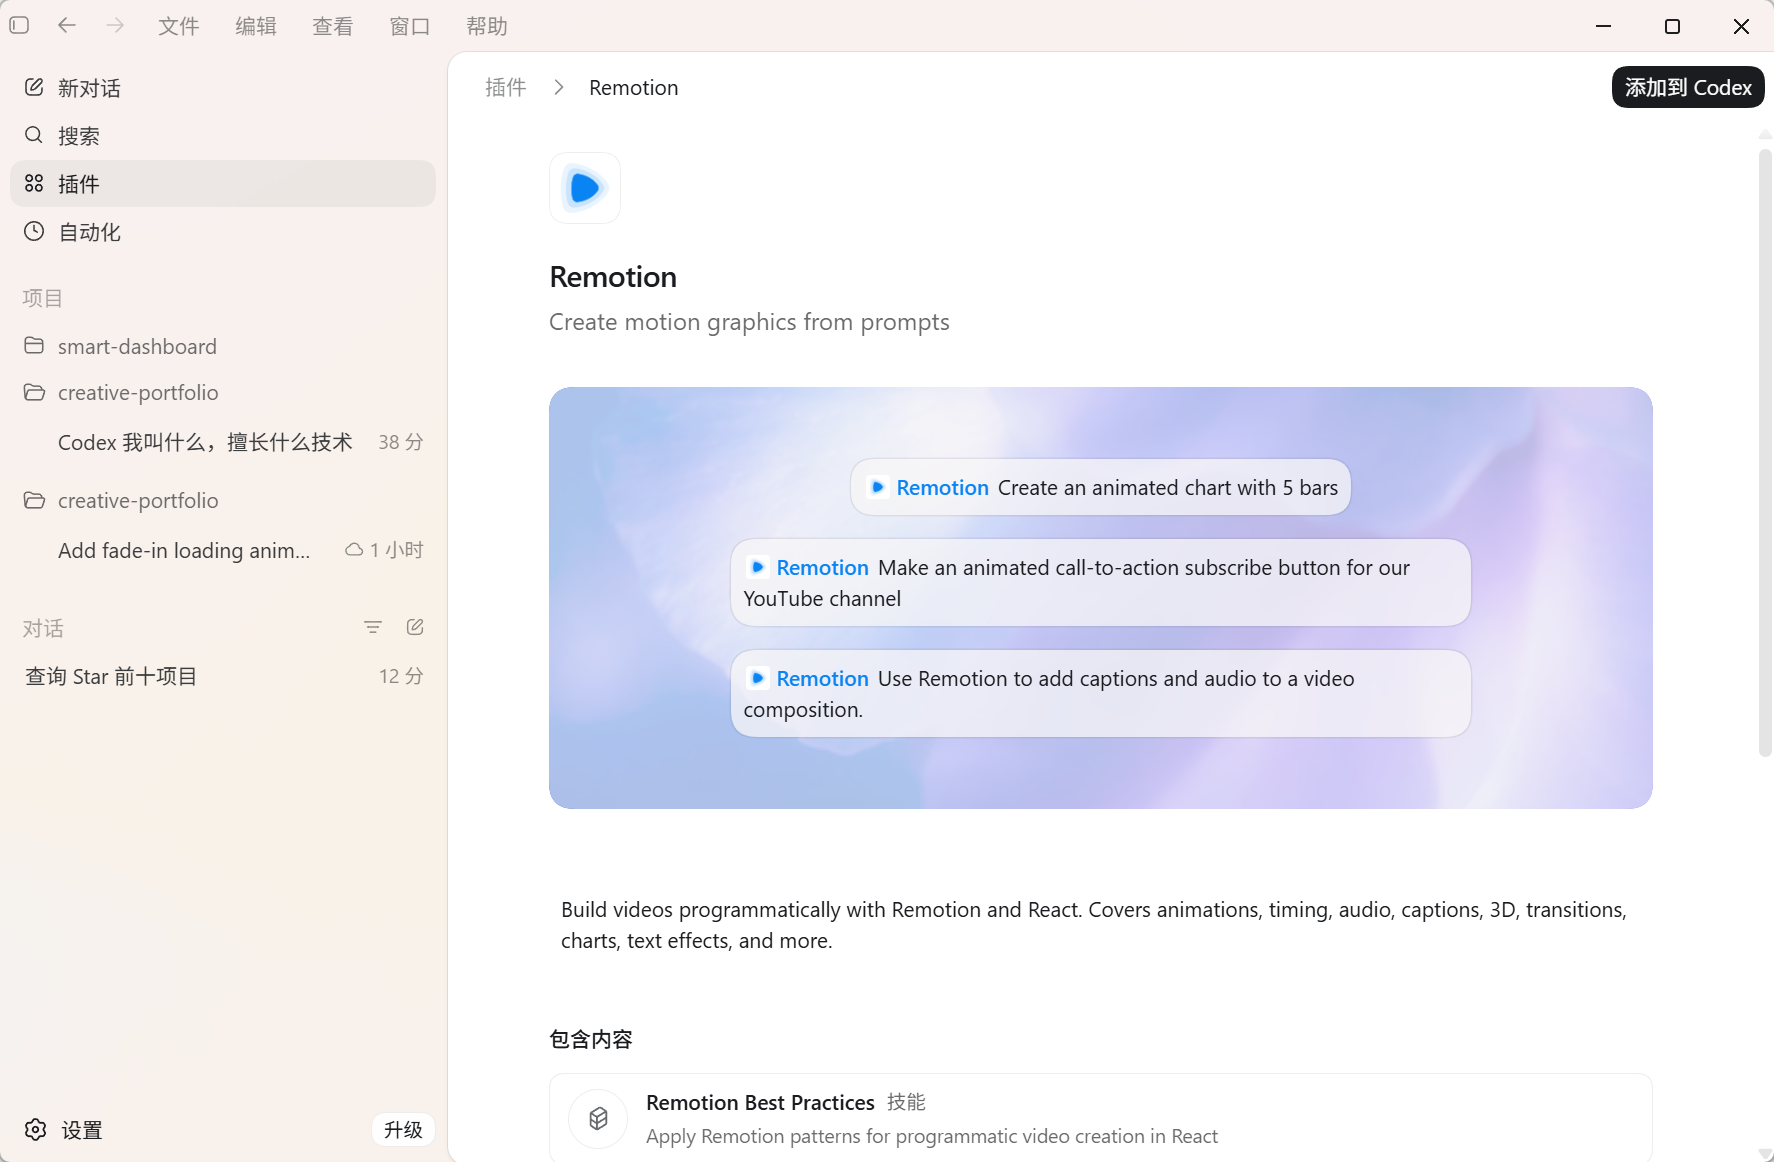Click the Remotion plugin logo
The height and width of the screenshot is (1162, 1774).
click(x=585, y=188)
